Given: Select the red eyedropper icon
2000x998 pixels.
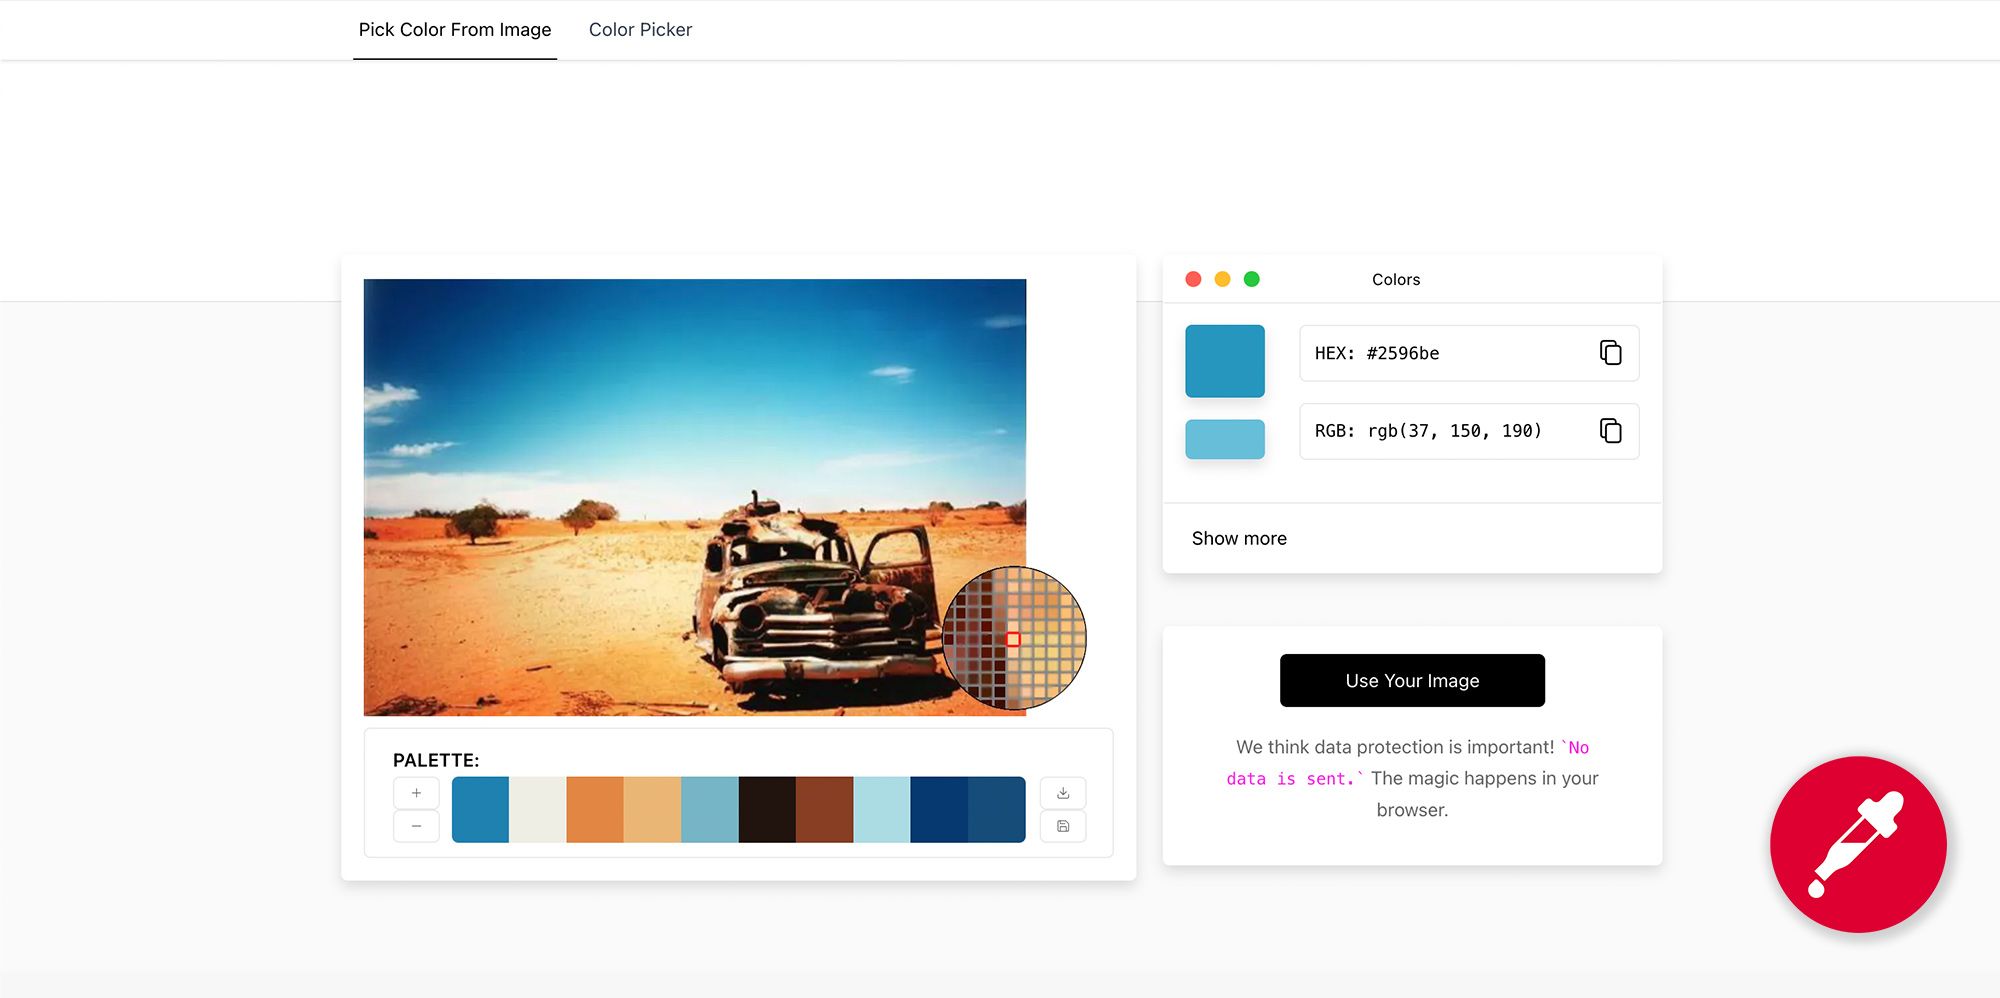Looking at the screenshot, I should coord(1858,845).
